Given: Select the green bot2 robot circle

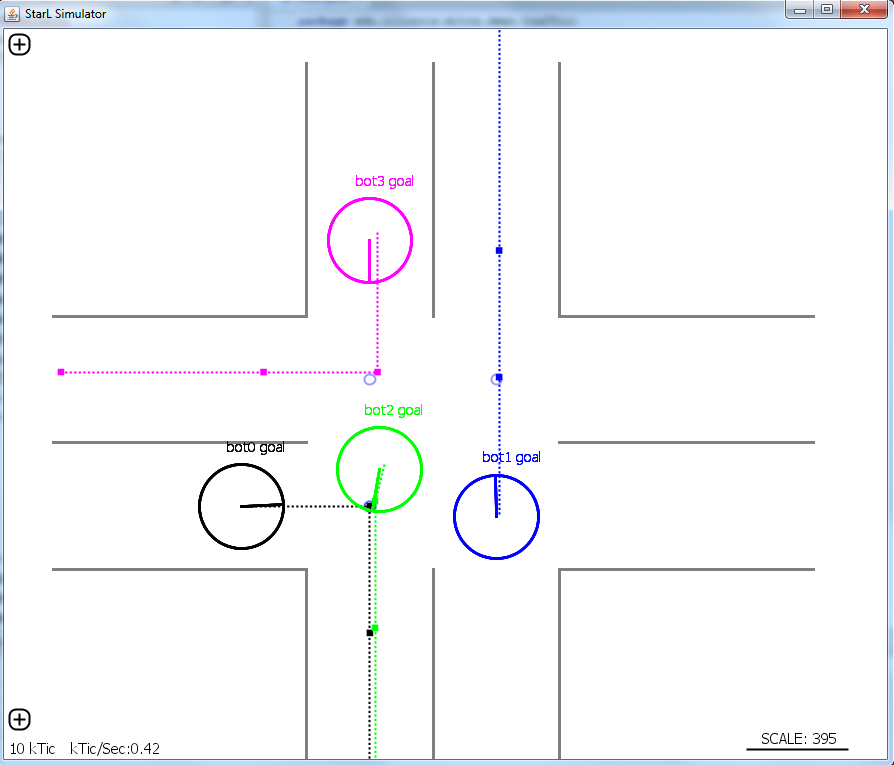Looking at the screenshot, I should tap(379, 470).
